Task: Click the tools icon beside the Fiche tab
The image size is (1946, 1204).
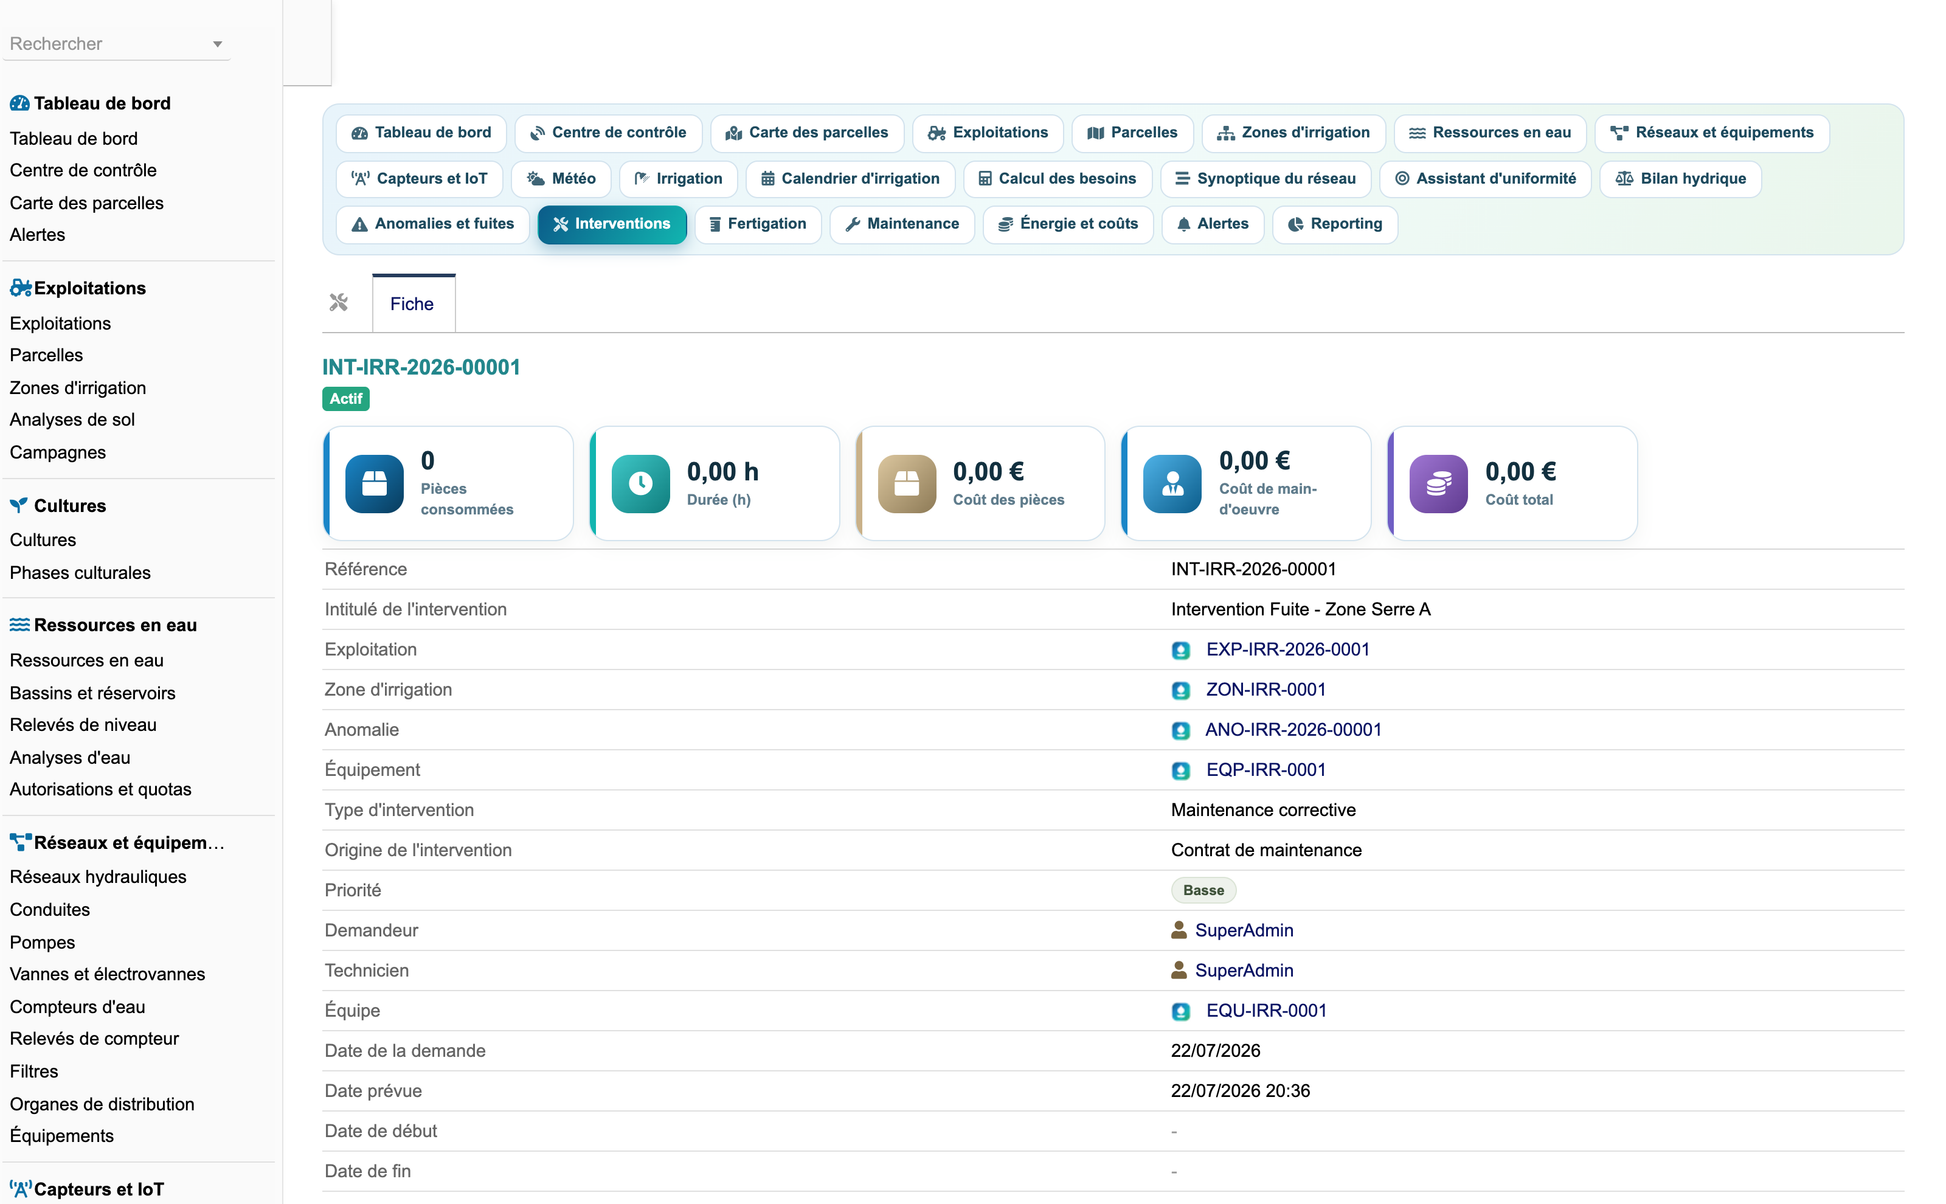Action: pyautogui.click(x=339, y=302)
